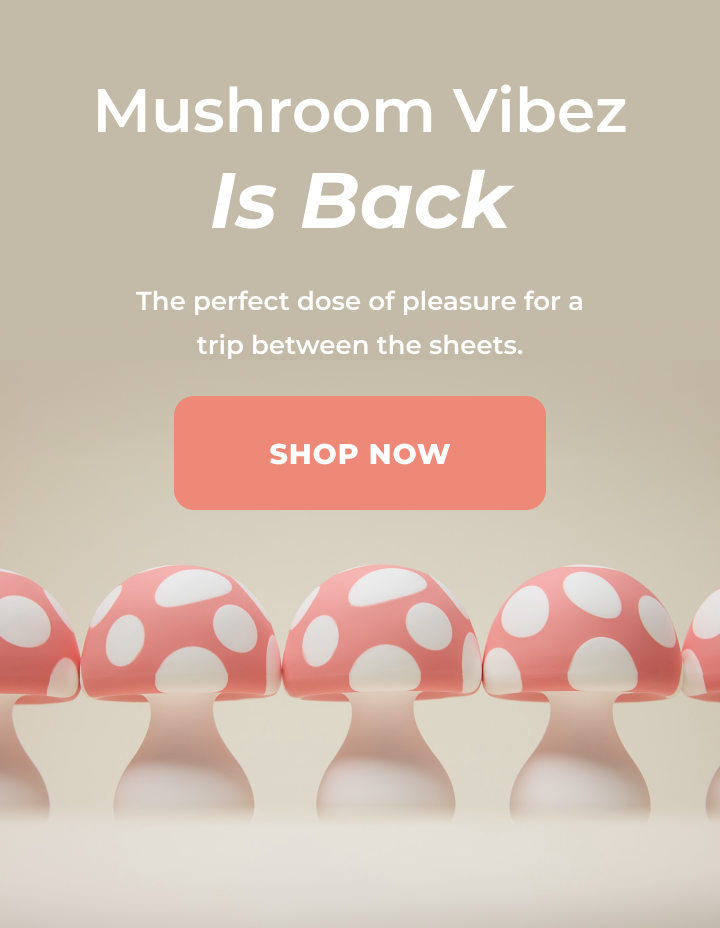Click the line "trip between the sheets."
This screenshot has height=928, width=720.
pos(360,344)
